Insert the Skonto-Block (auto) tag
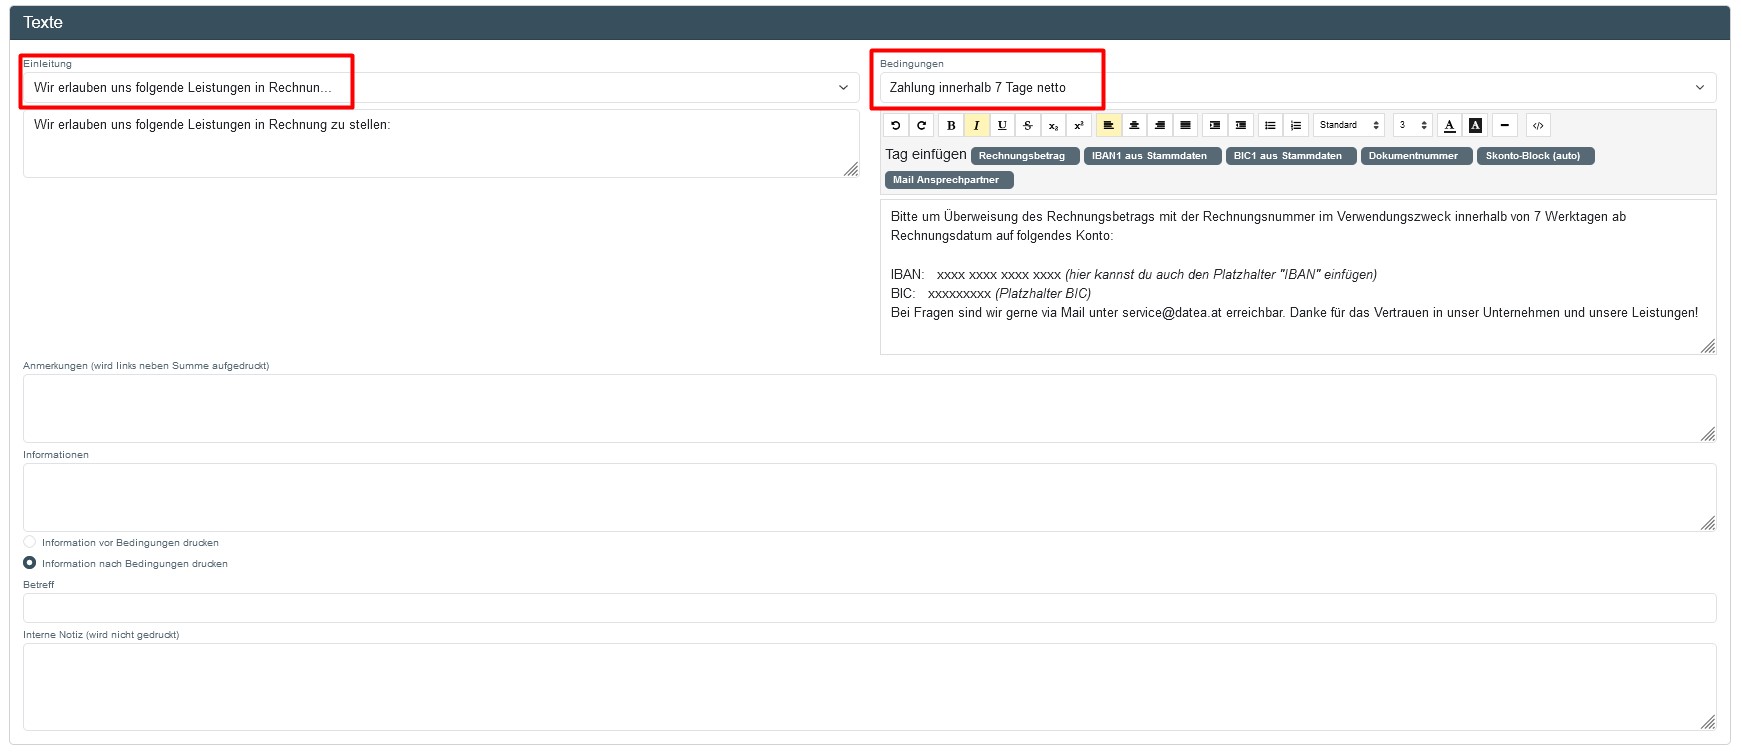 pyautogui.click(x=1533, y=156)
